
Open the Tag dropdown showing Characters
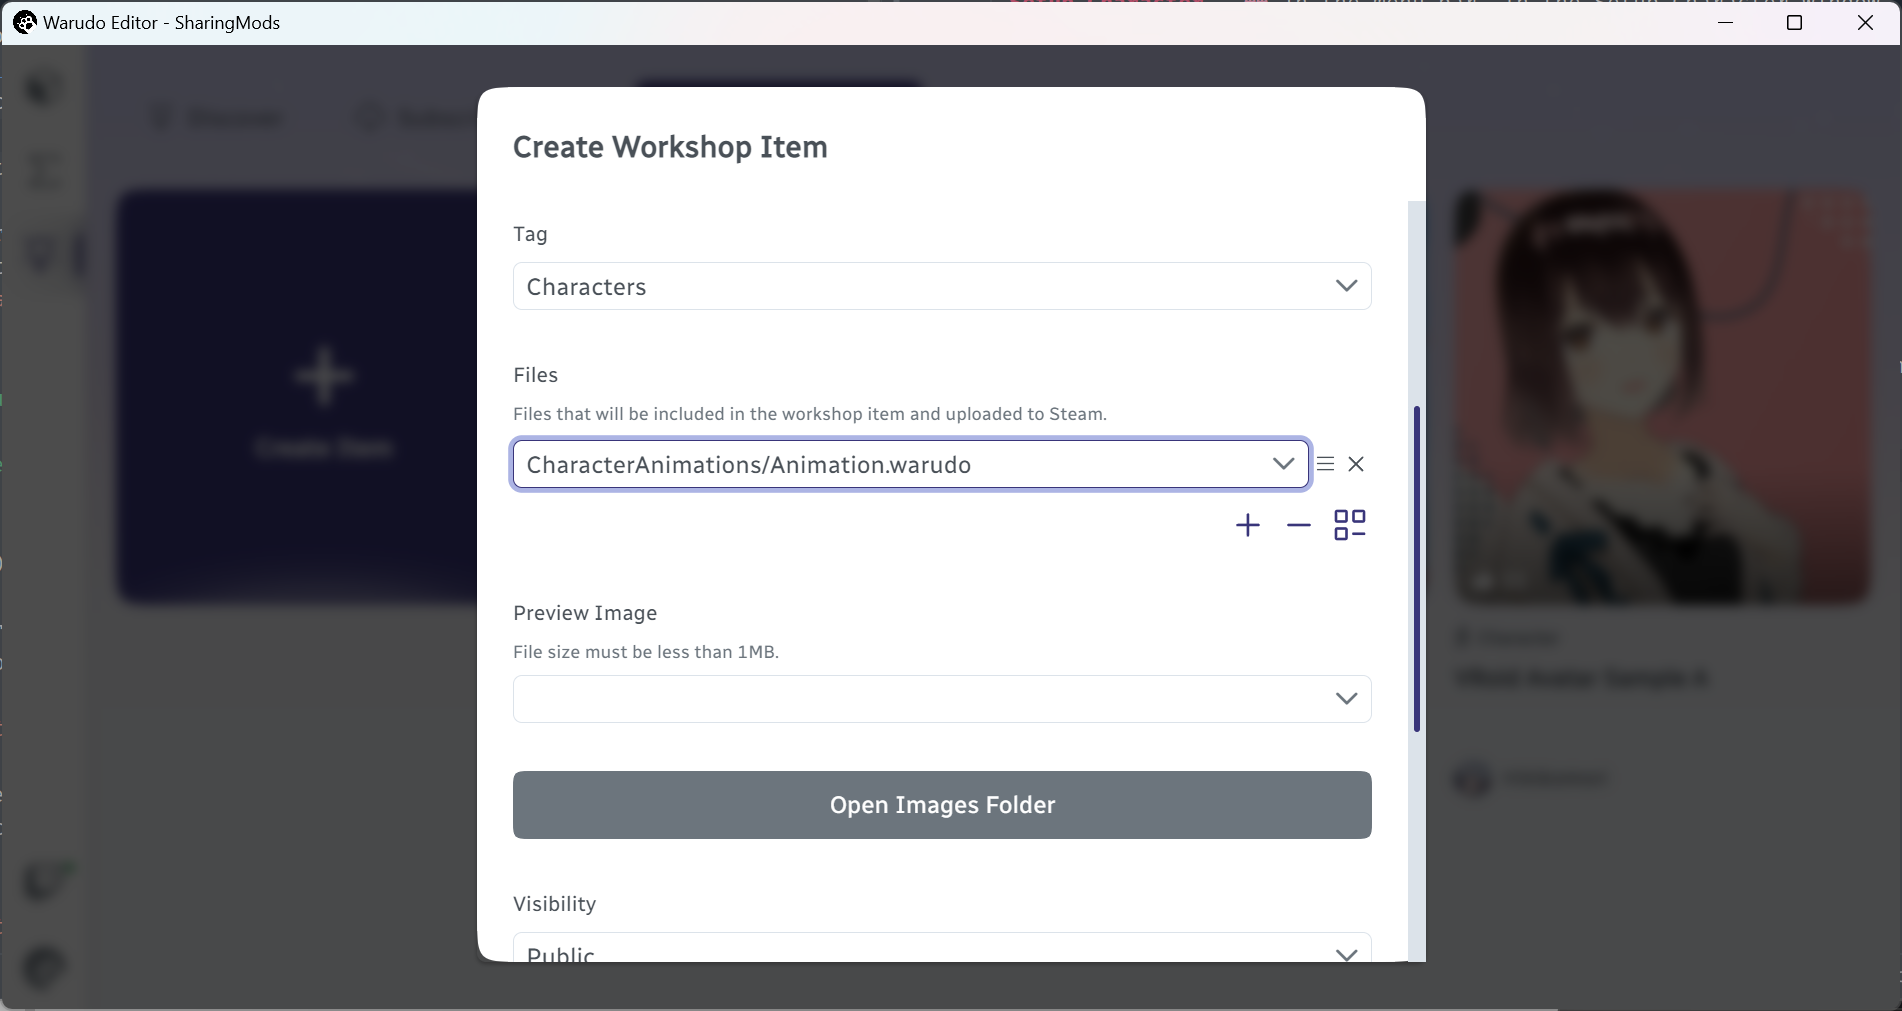coord(942,286)
